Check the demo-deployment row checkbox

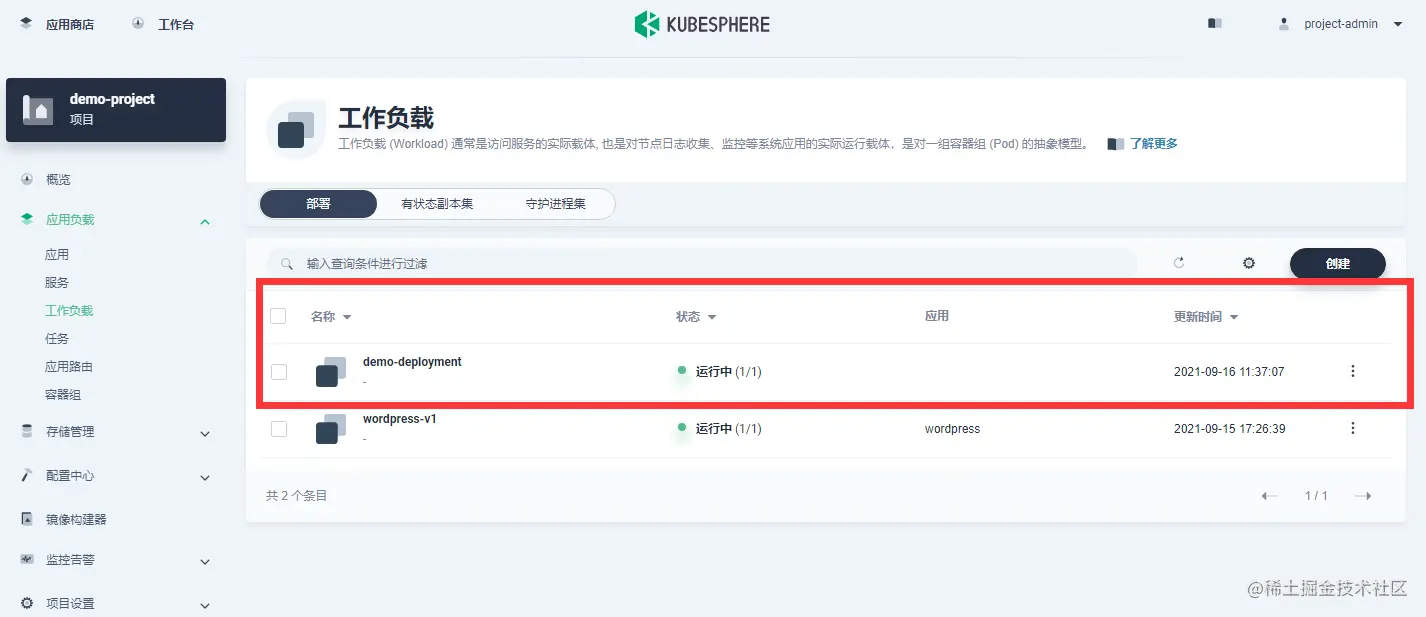278,372
